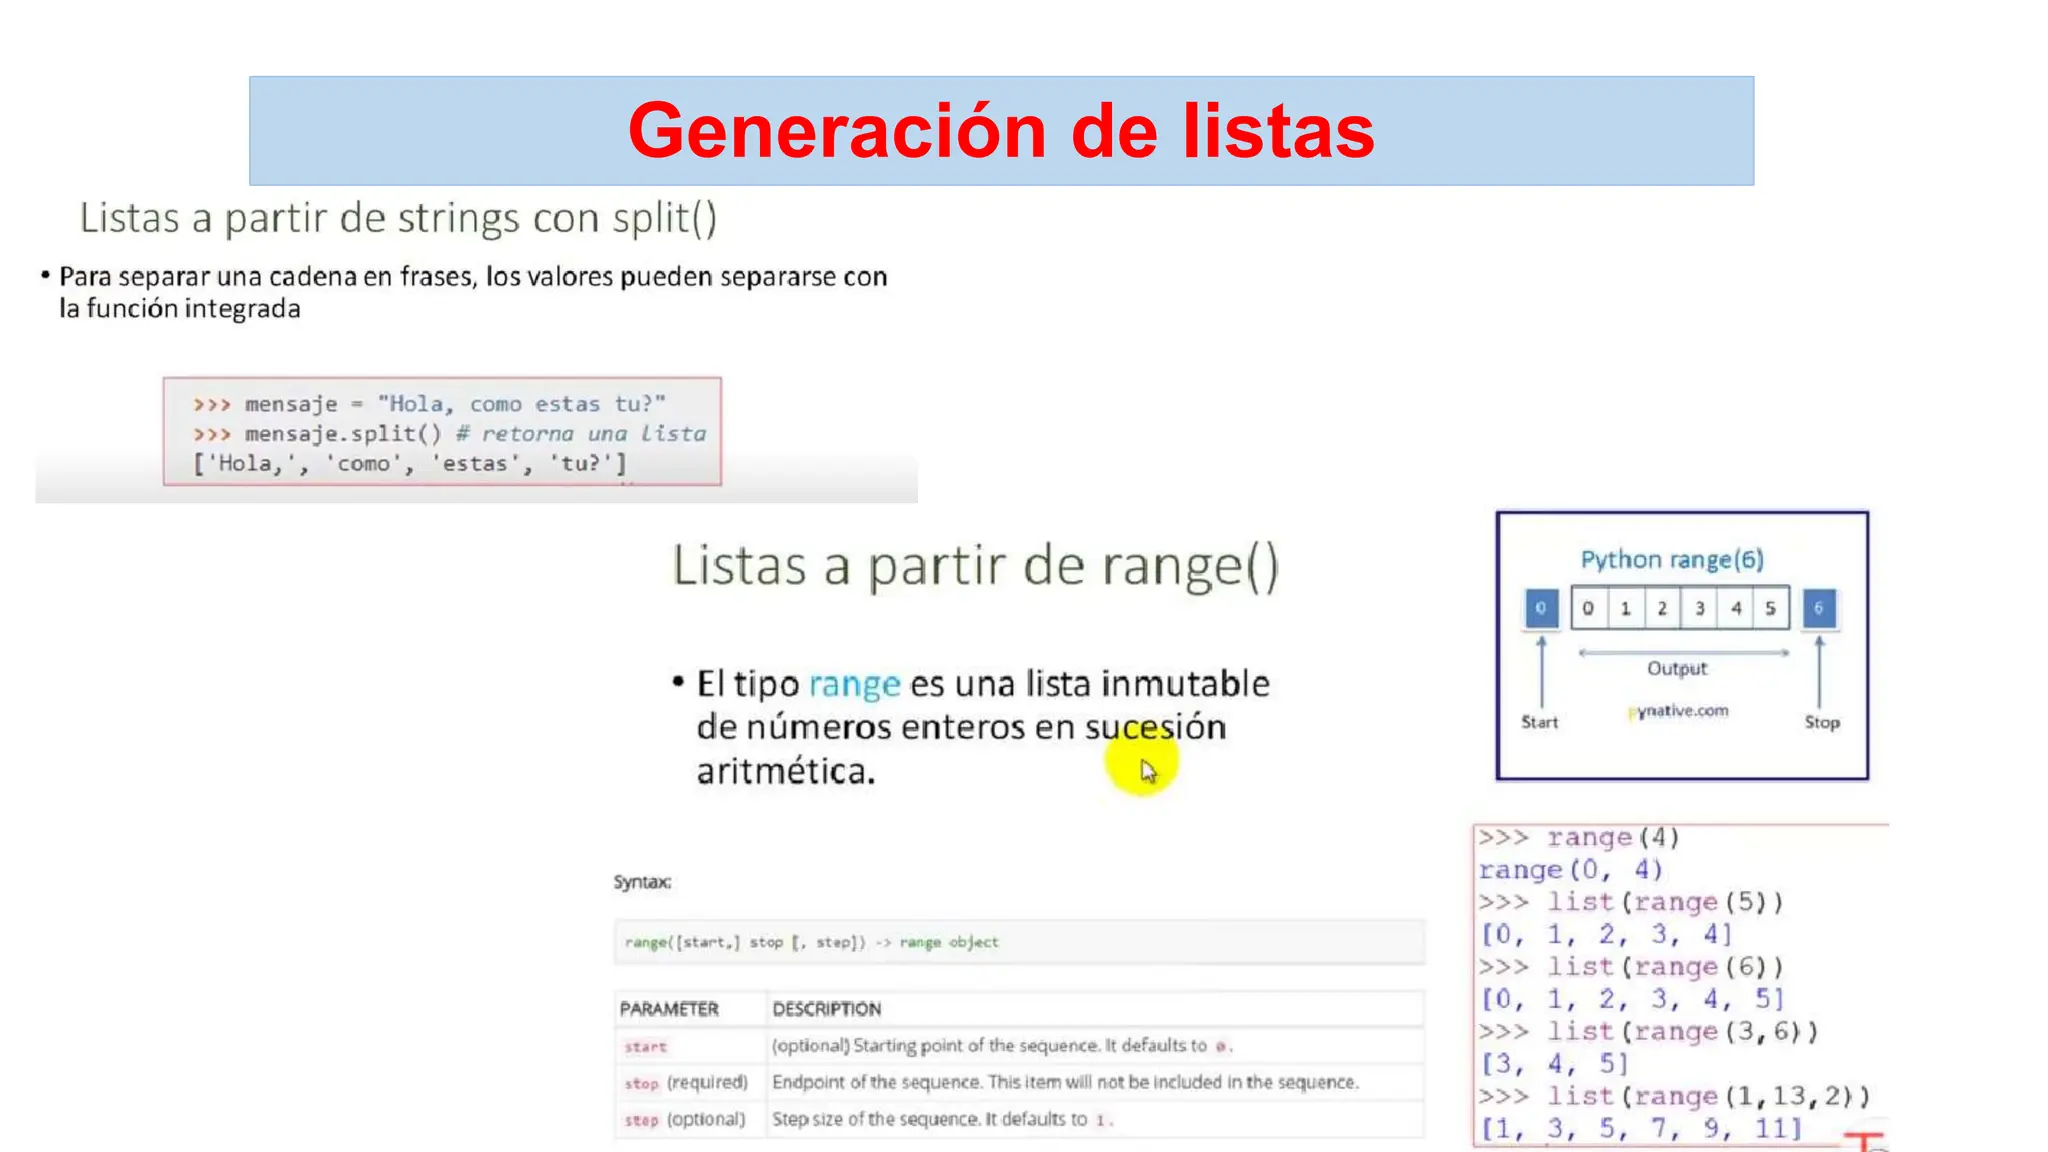Image resolution: width=2048 pixels, height=1152 pixels.
Task: Click the text 'aritmética.'
Action: coord(786,771)
